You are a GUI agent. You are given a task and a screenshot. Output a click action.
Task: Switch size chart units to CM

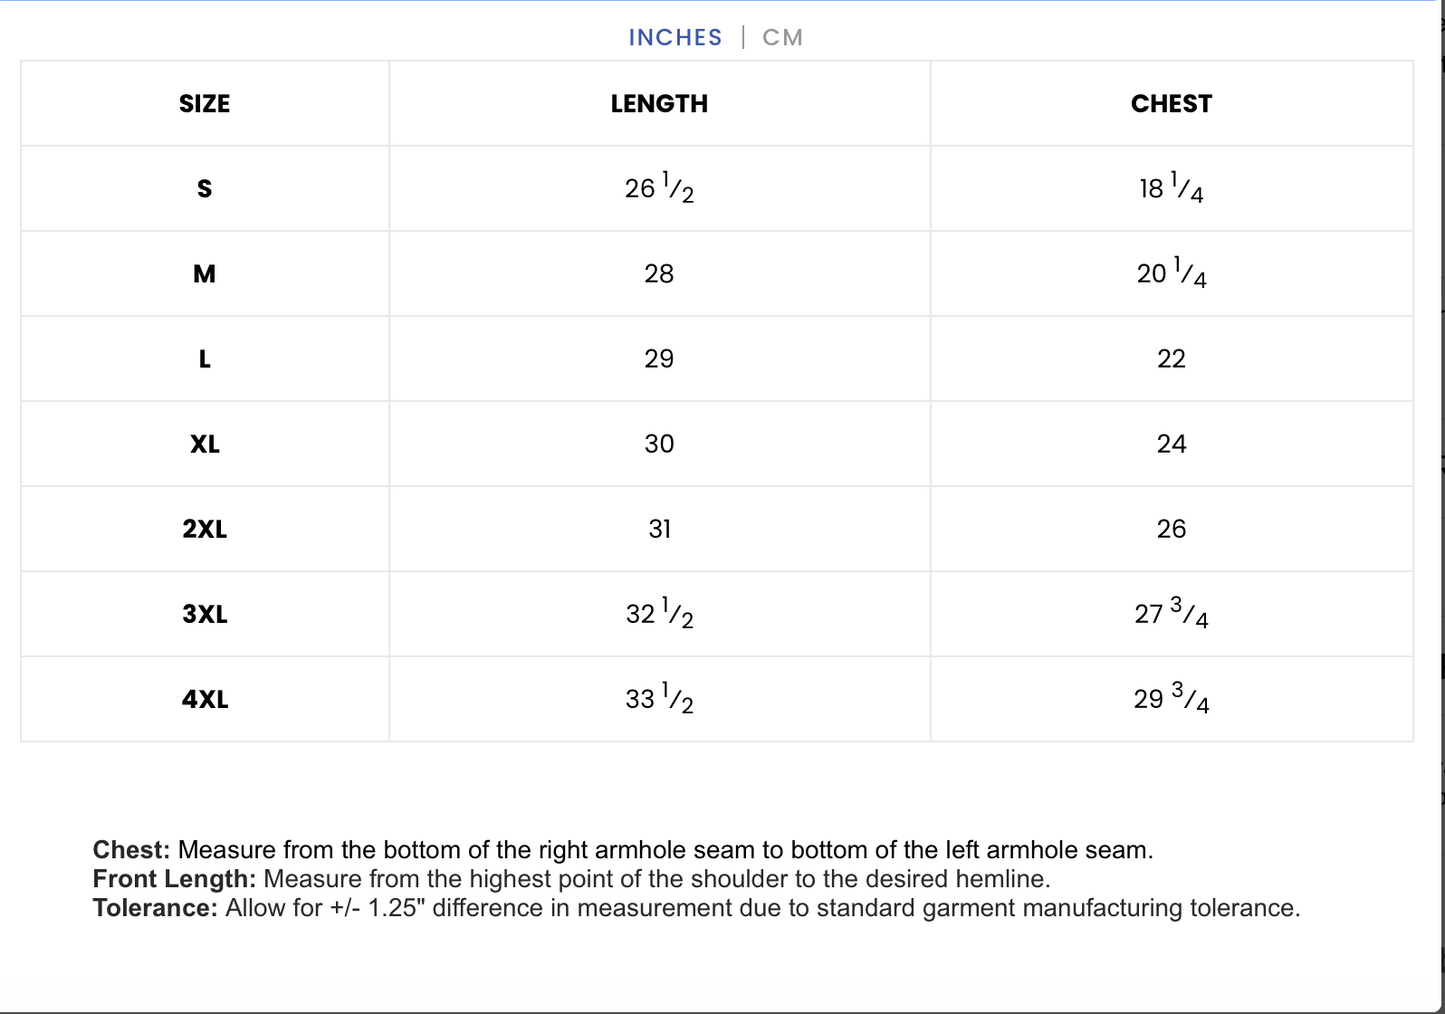pos(782,38)
